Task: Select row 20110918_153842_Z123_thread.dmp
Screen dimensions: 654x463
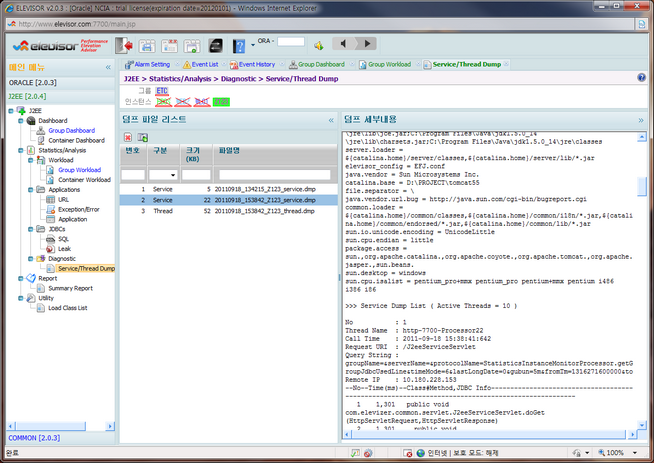Action: point(229,211)
